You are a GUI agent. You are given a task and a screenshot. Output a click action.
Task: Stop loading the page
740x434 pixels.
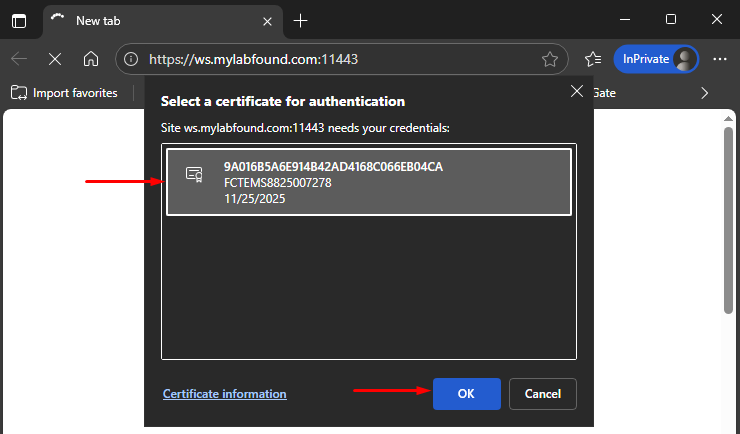tap(55, 59)
